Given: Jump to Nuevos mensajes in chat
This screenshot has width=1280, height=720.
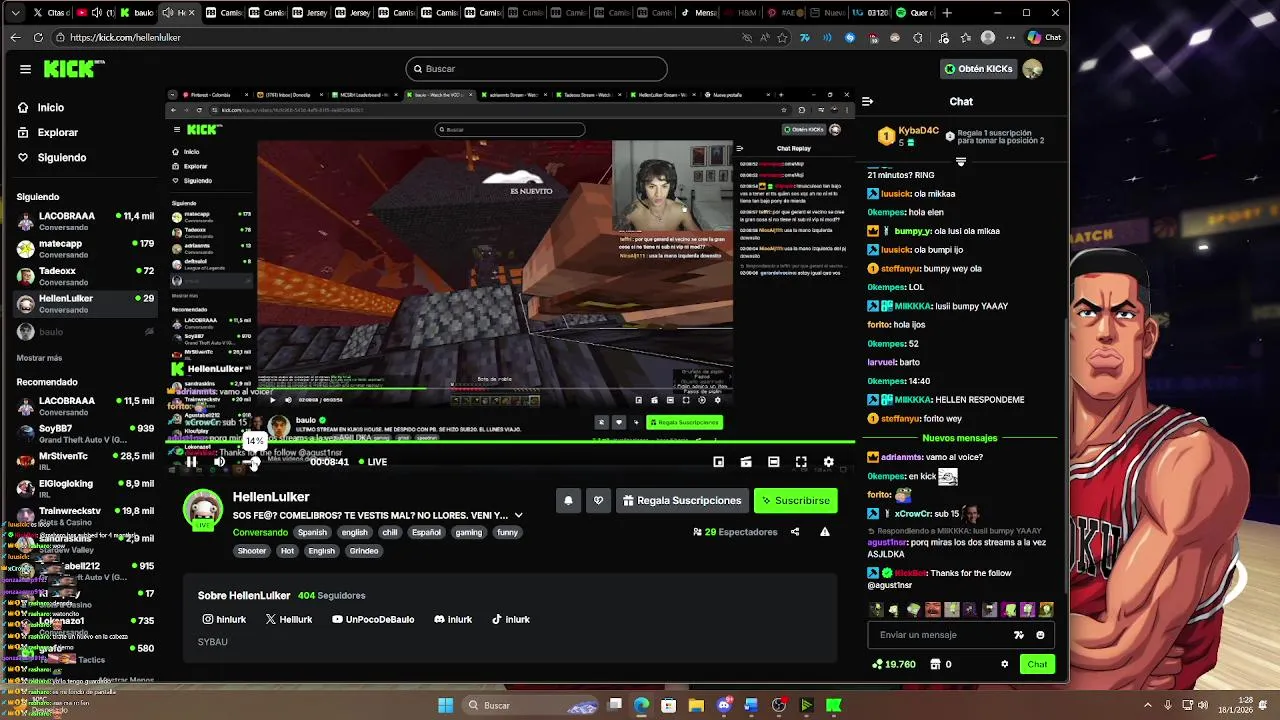Looking at the screenshot, I should tap(959, 438).
